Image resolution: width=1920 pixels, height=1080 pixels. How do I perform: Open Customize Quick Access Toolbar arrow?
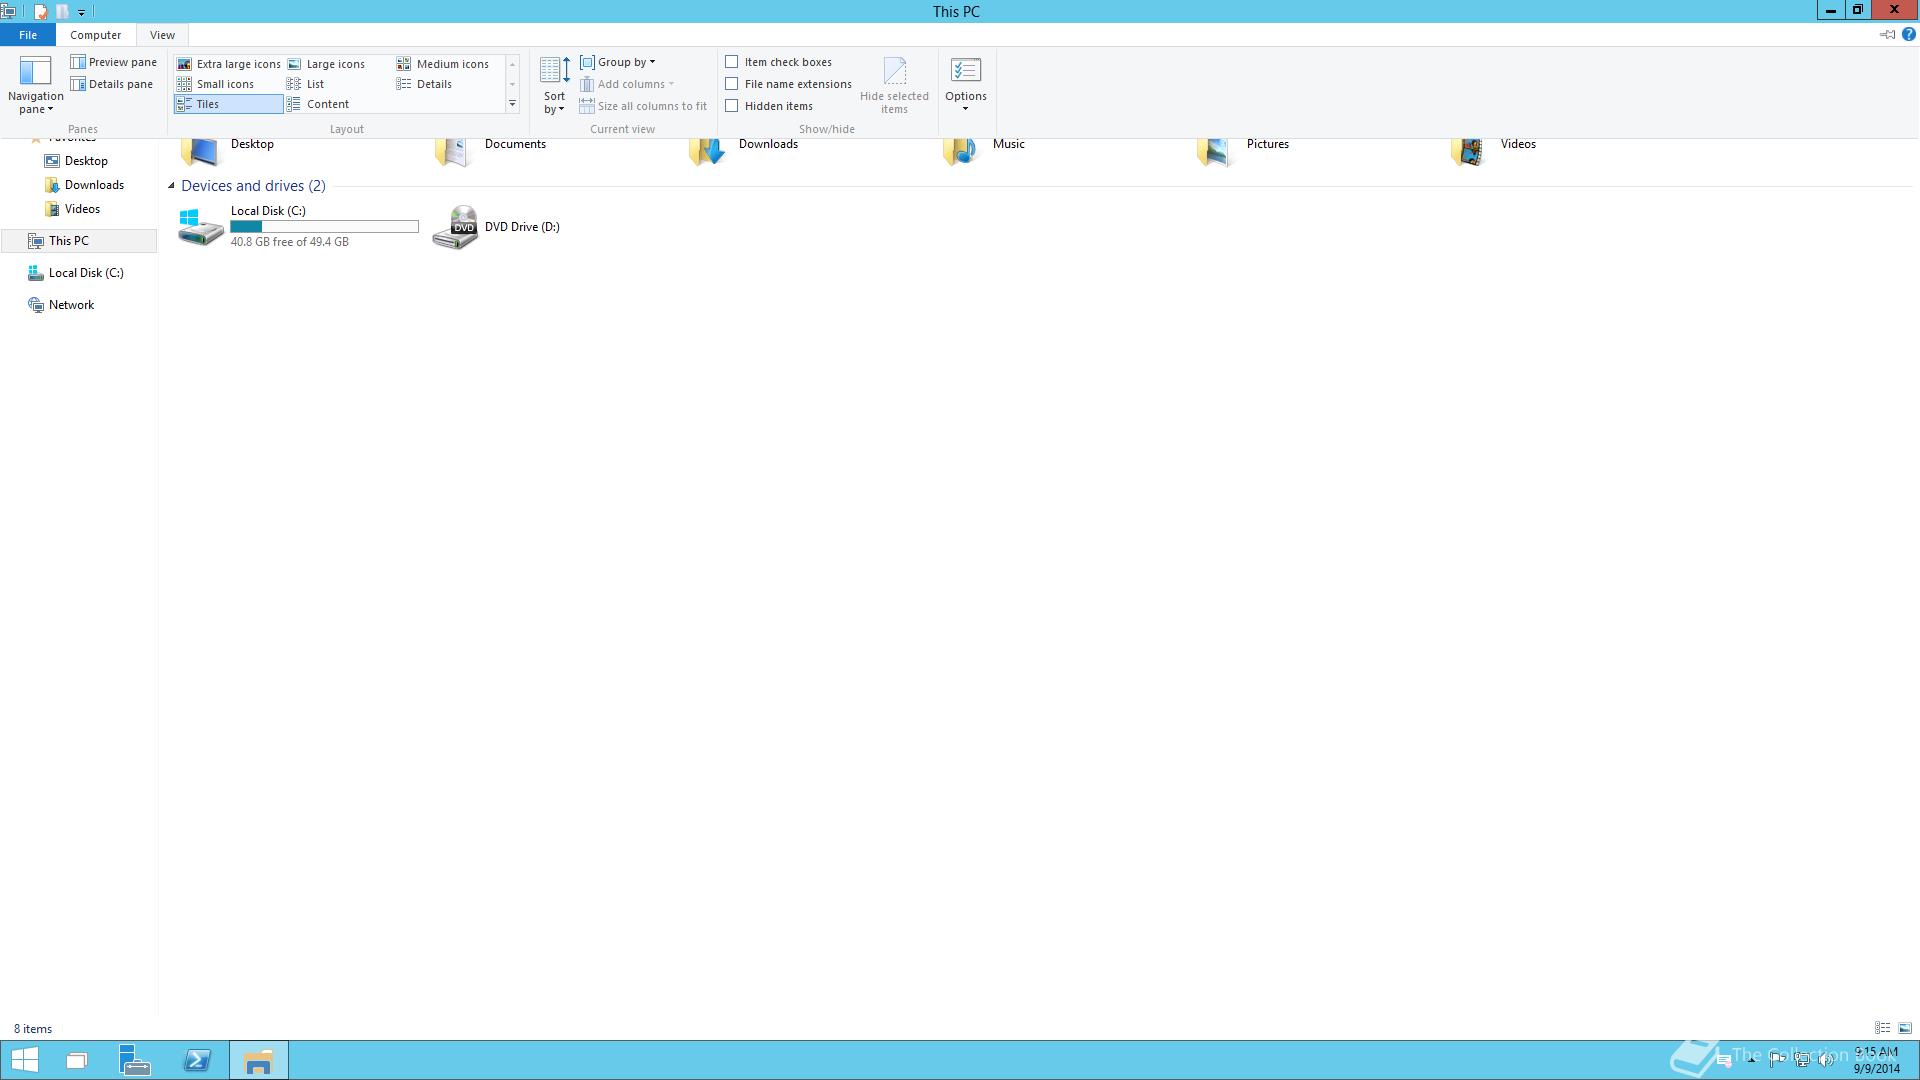pos(81,12)
